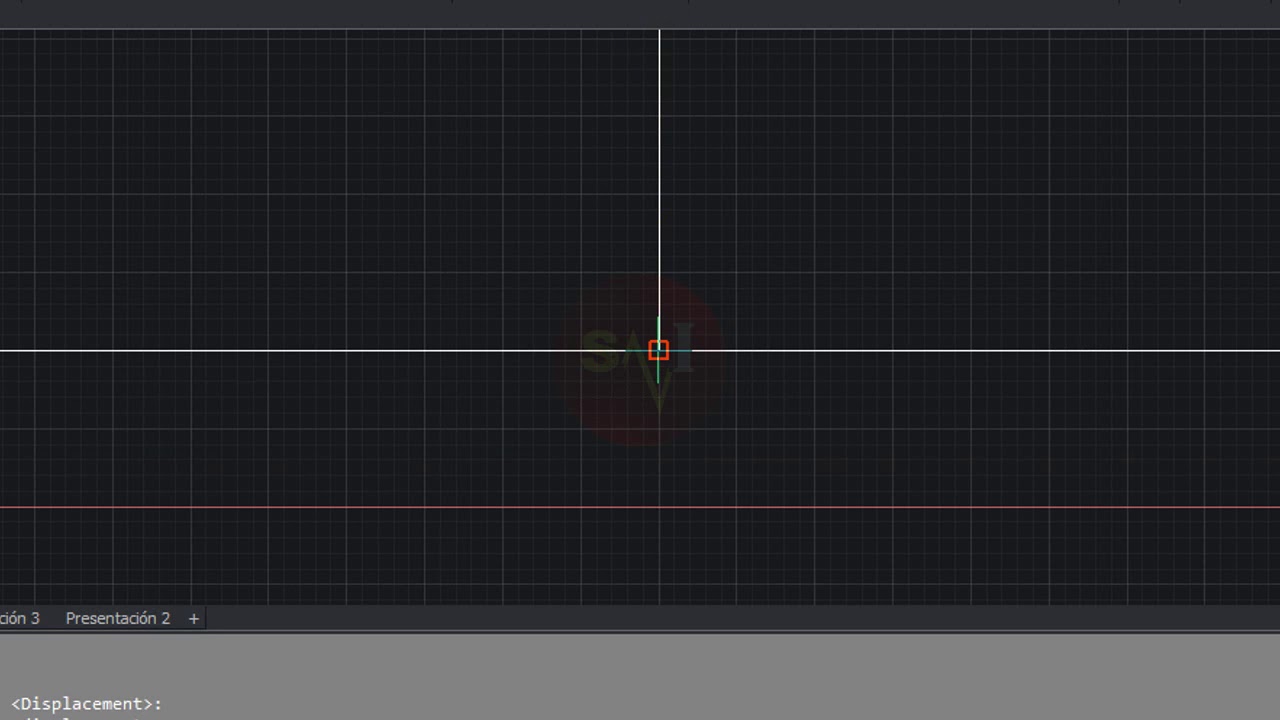Open the layout tab ending in 'ción 3'
The height and width of the screenshot is (720, 1280).
(x=20, y=618)
